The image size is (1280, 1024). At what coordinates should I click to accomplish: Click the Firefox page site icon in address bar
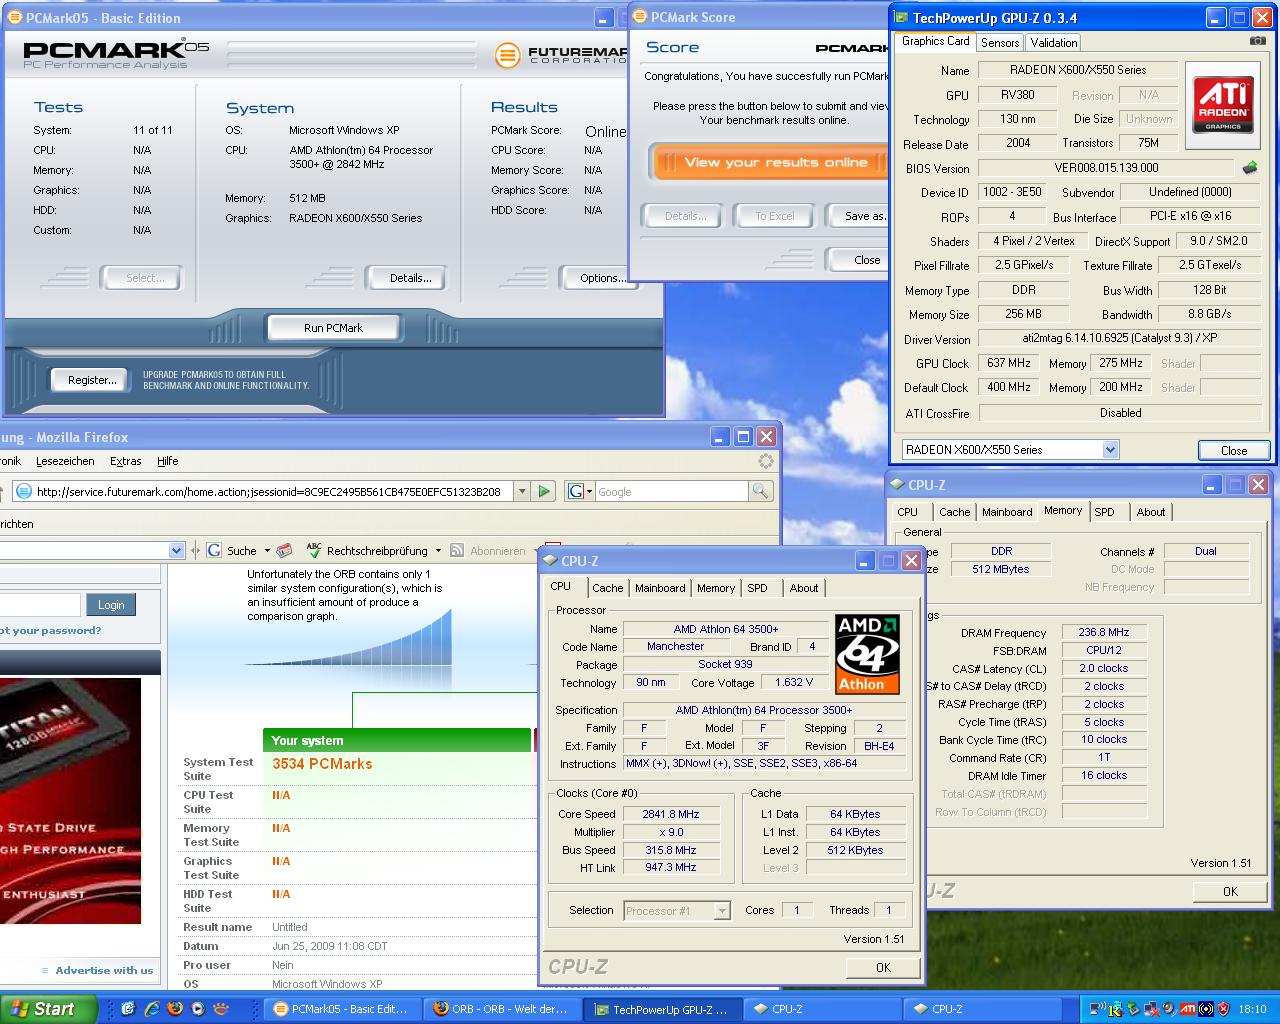23,491
